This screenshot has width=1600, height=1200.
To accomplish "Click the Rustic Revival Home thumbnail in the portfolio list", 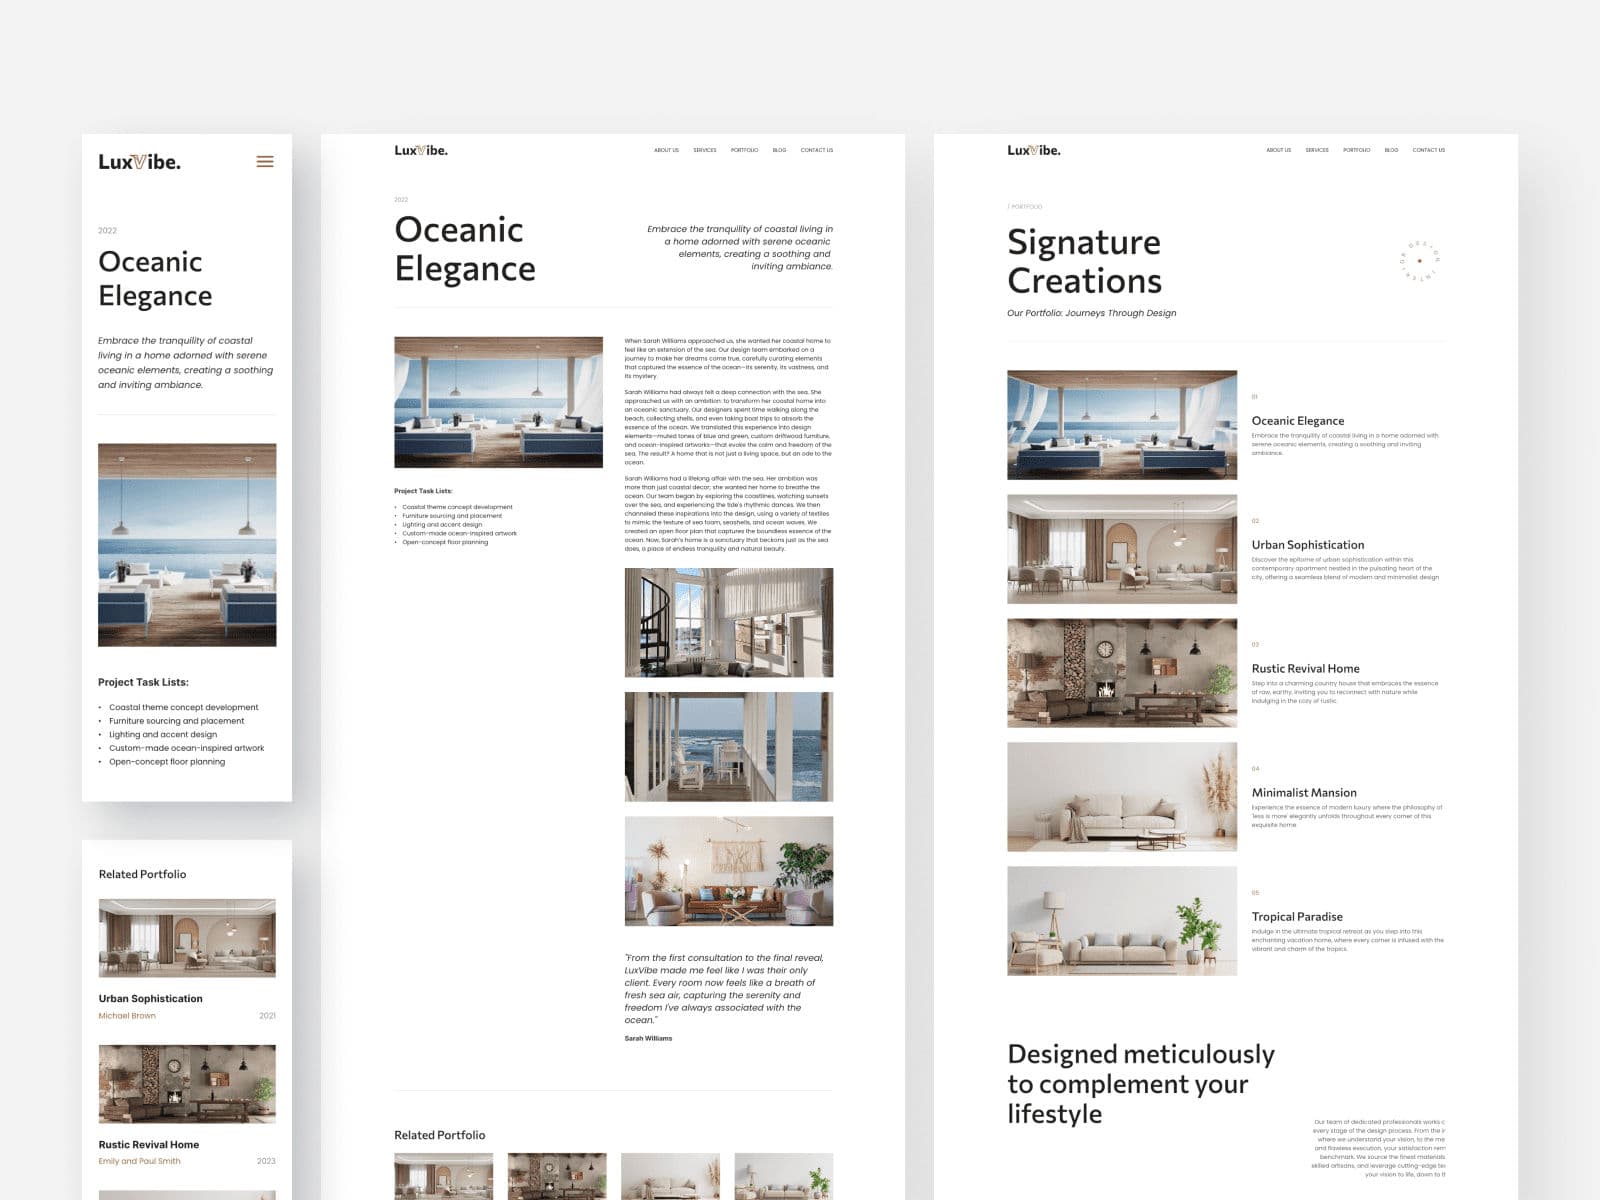I will 1122,673.
